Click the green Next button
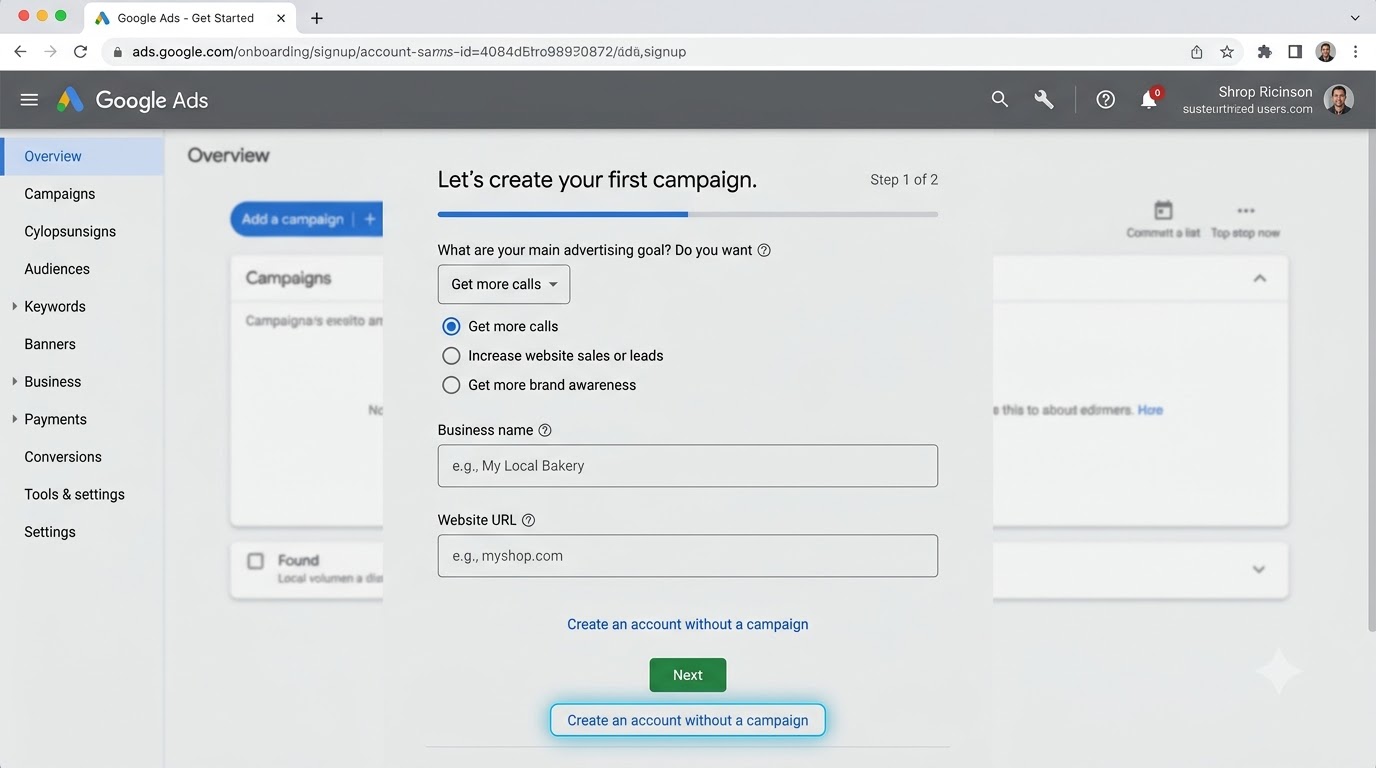 click(688, 675)
